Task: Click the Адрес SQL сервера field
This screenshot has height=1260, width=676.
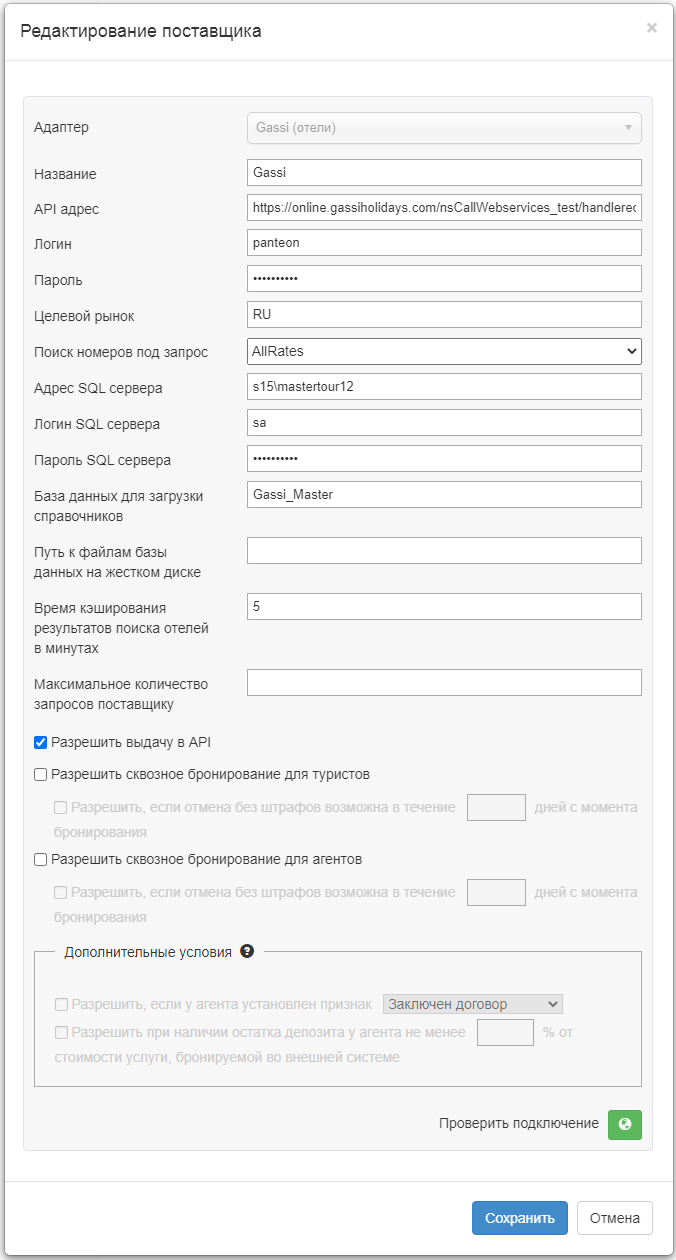Action: [444, 387]
